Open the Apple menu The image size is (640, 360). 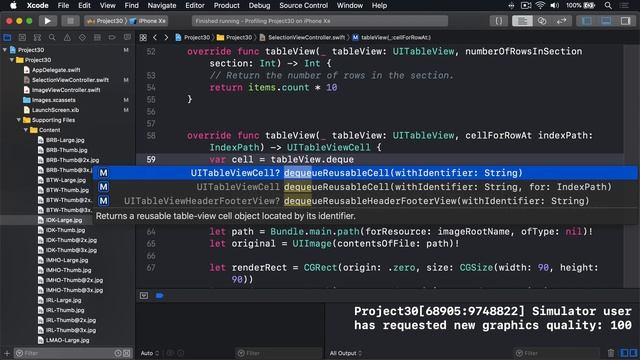point(13,6)
